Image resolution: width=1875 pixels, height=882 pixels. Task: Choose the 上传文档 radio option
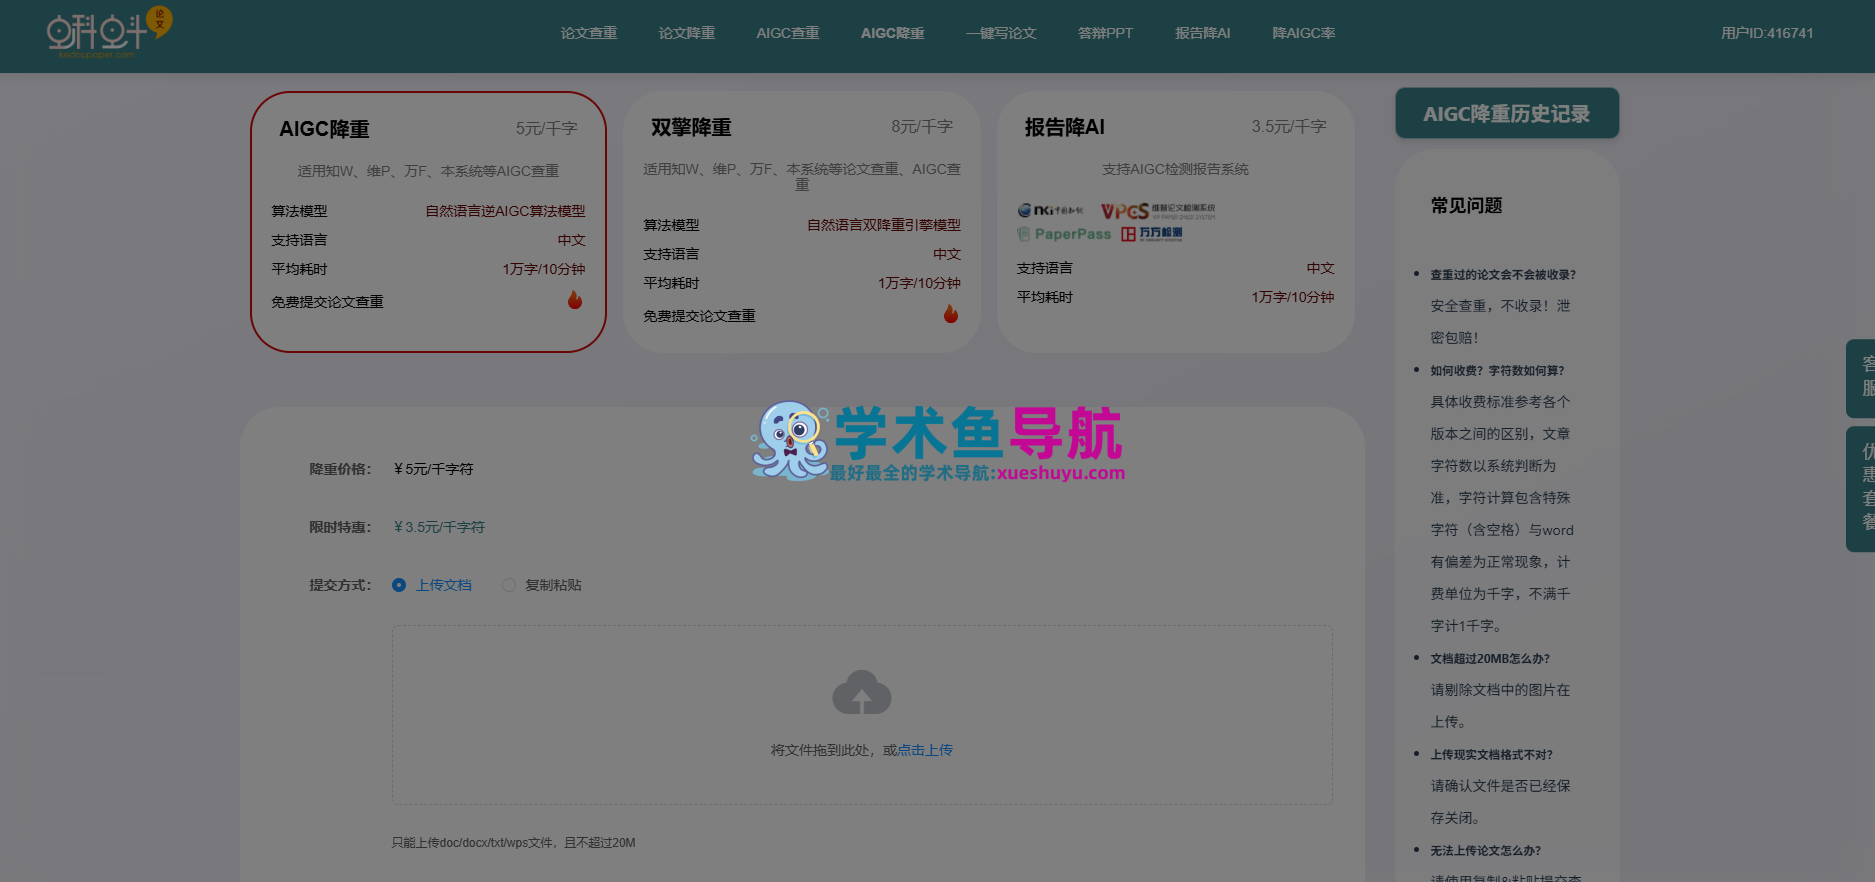tap(432, 585)
